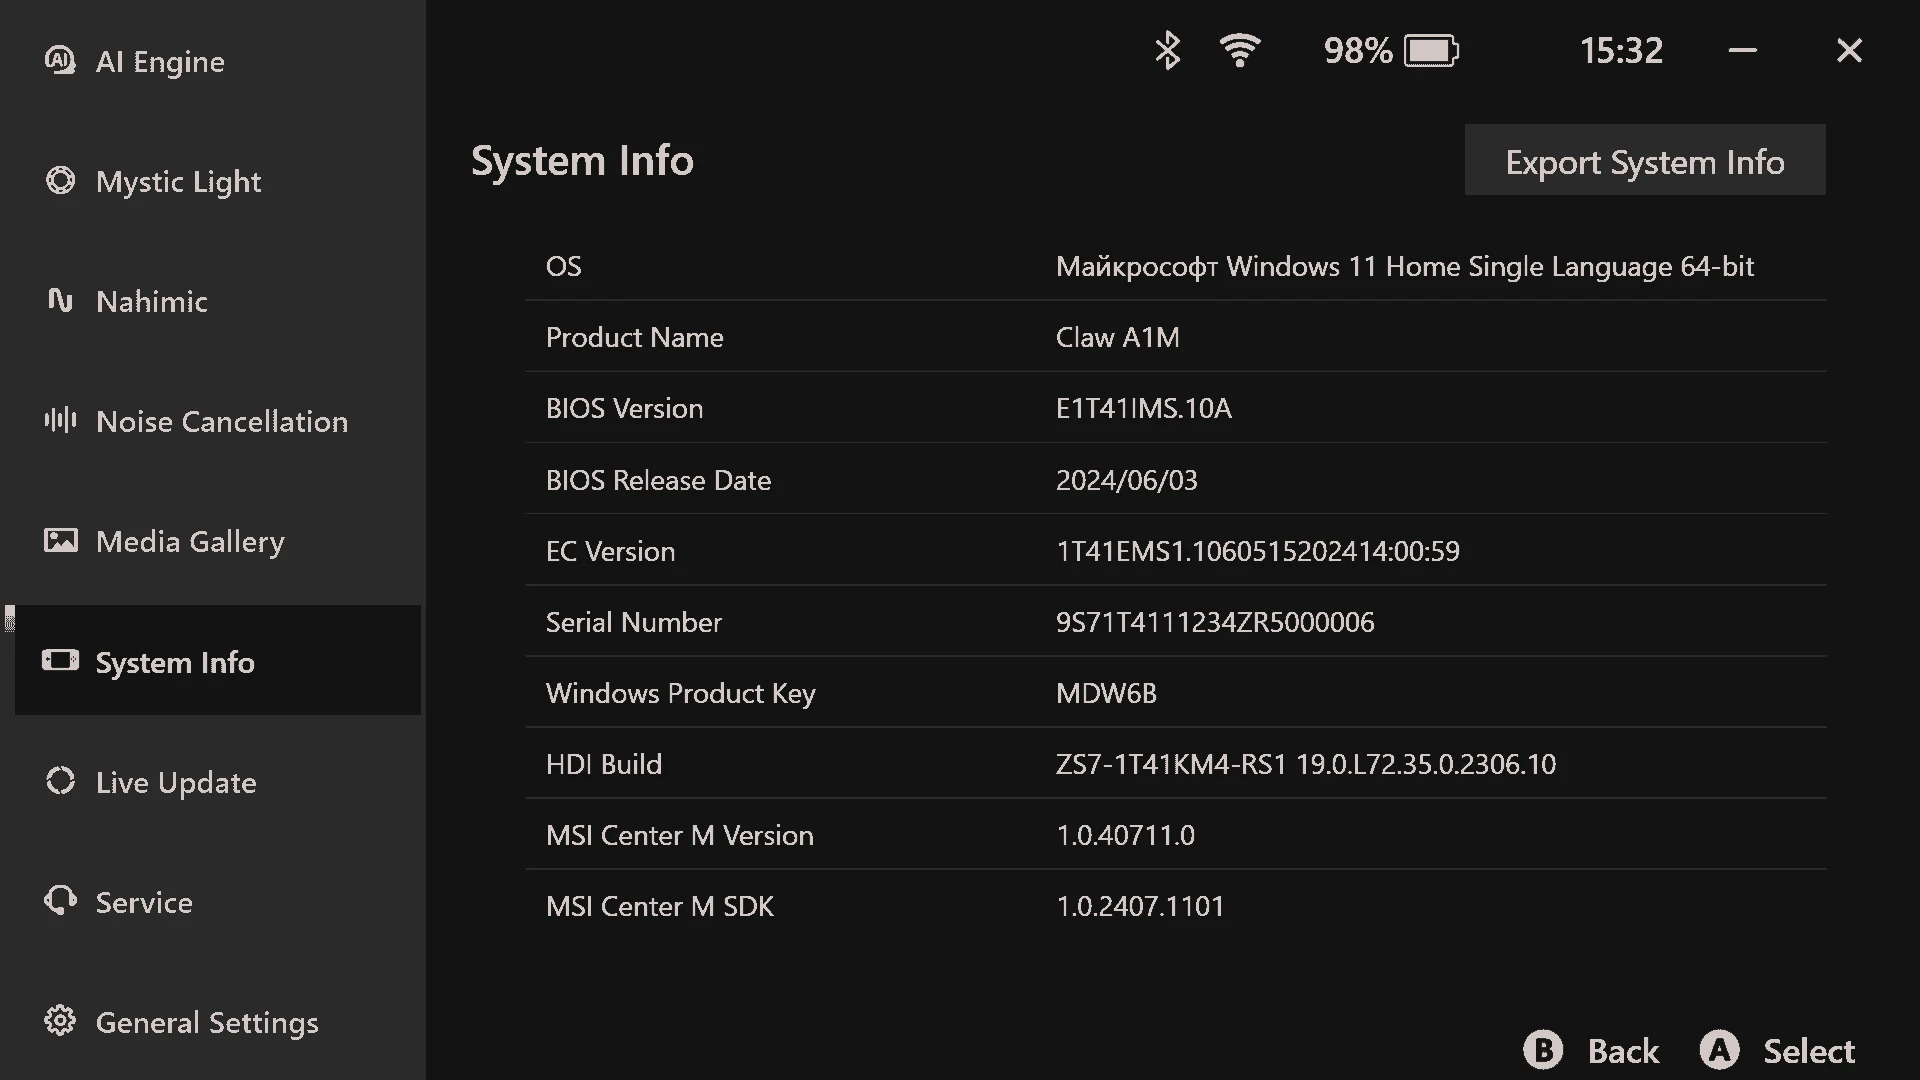Click the Media Gallery picture icon

click(60, 540)
